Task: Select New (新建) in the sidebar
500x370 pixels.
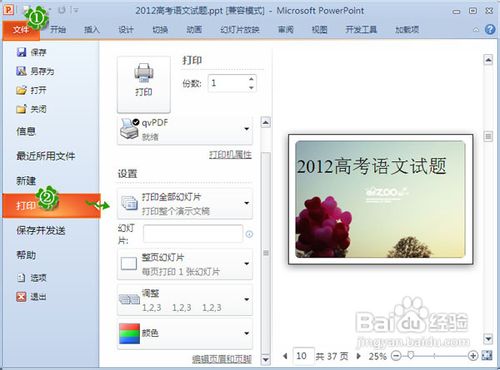Action: pos(26,181)
